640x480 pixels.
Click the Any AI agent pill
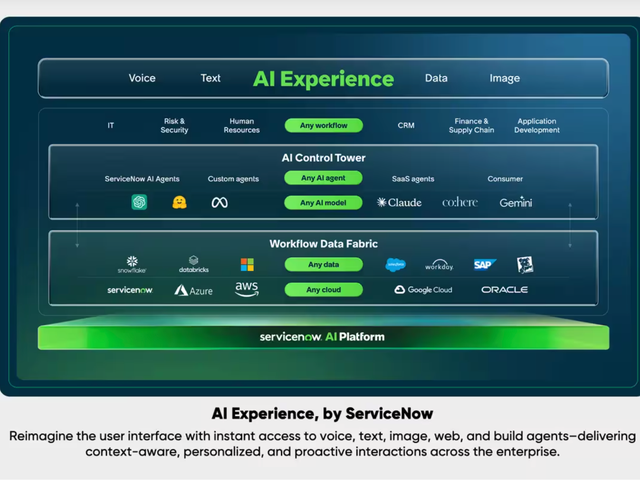pos(323,178)
